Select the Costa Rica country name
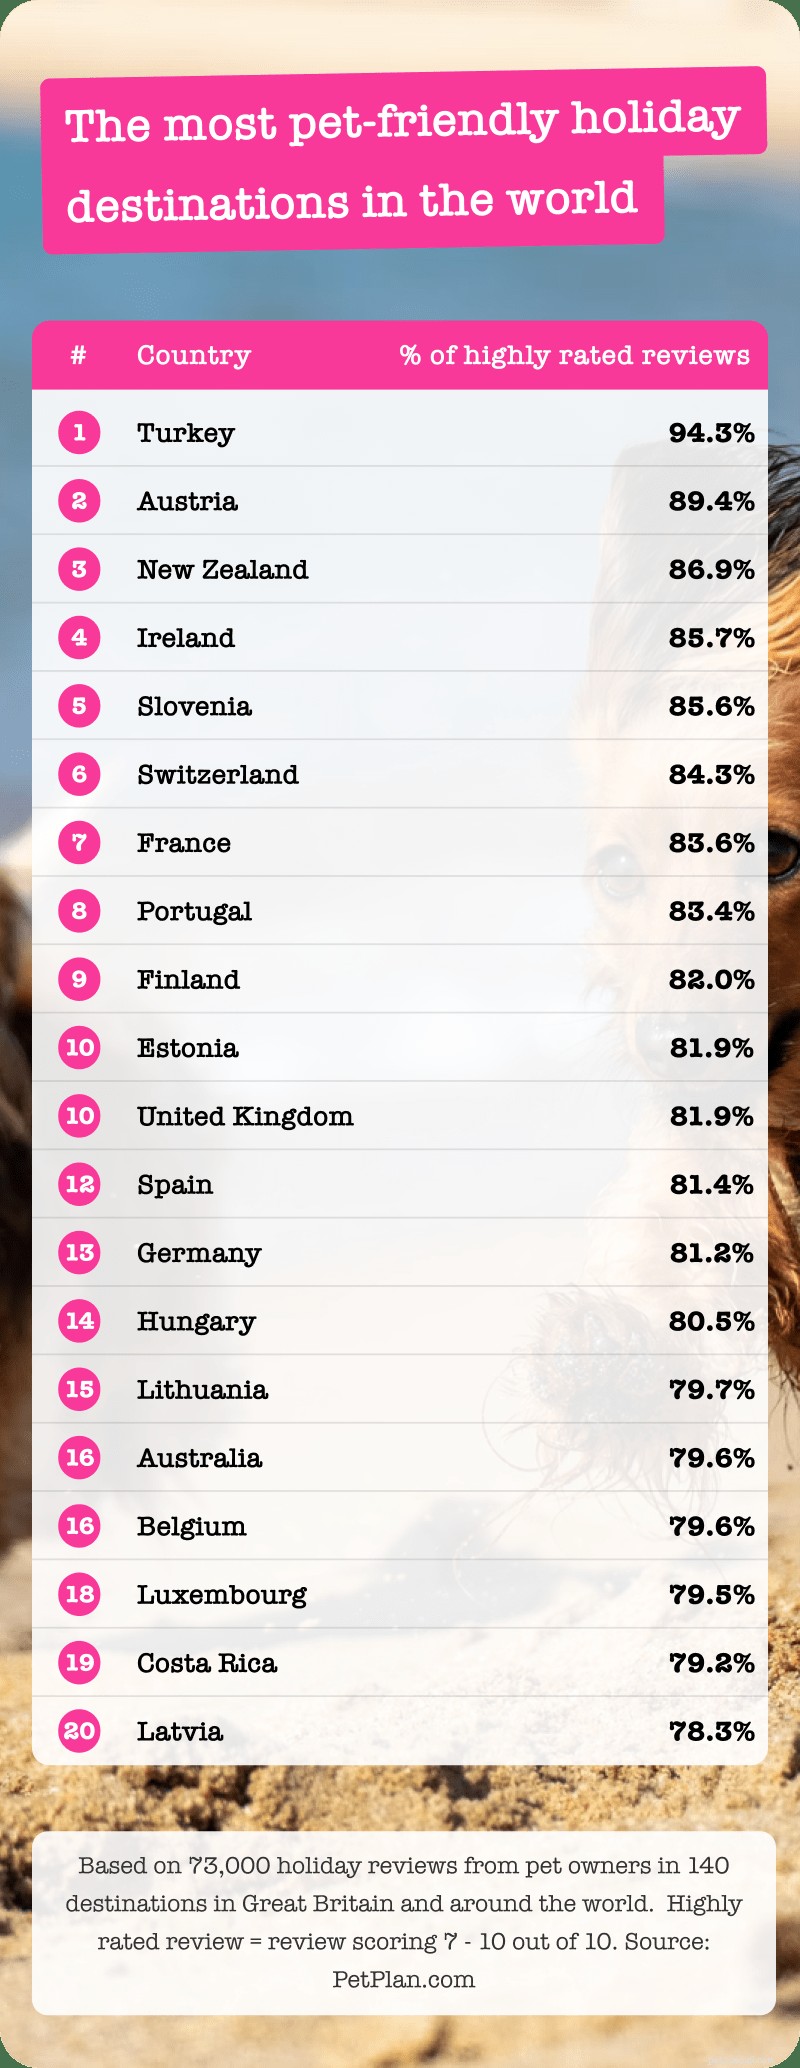 (207, 1663)
